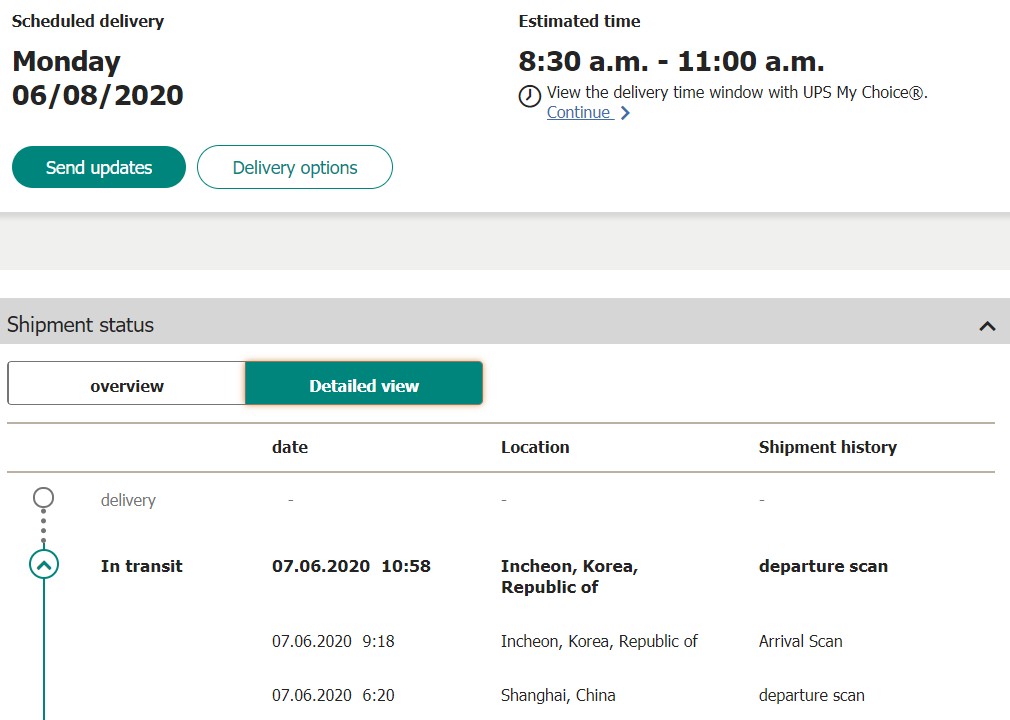Click the Shanghai, China location entry
This screenshot has width=1010, height=720.
point(558,695)
